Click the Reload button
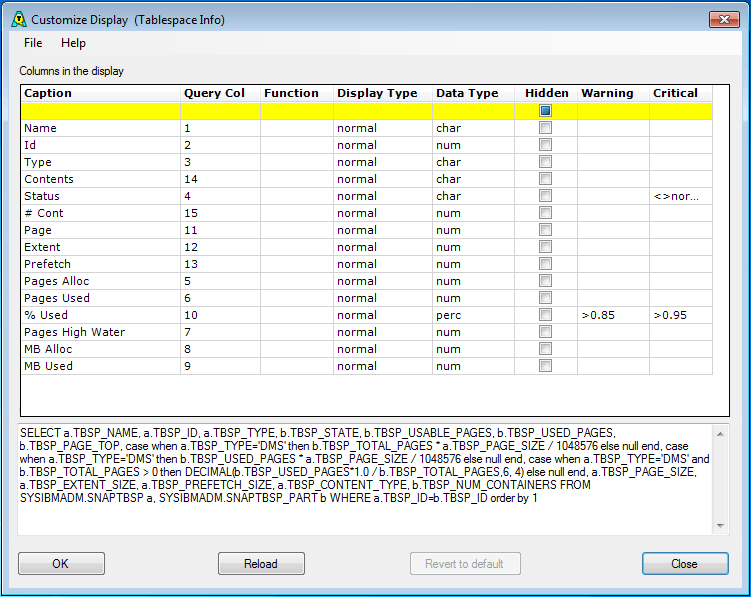The image size is (751, 597). tap(261, 563)
